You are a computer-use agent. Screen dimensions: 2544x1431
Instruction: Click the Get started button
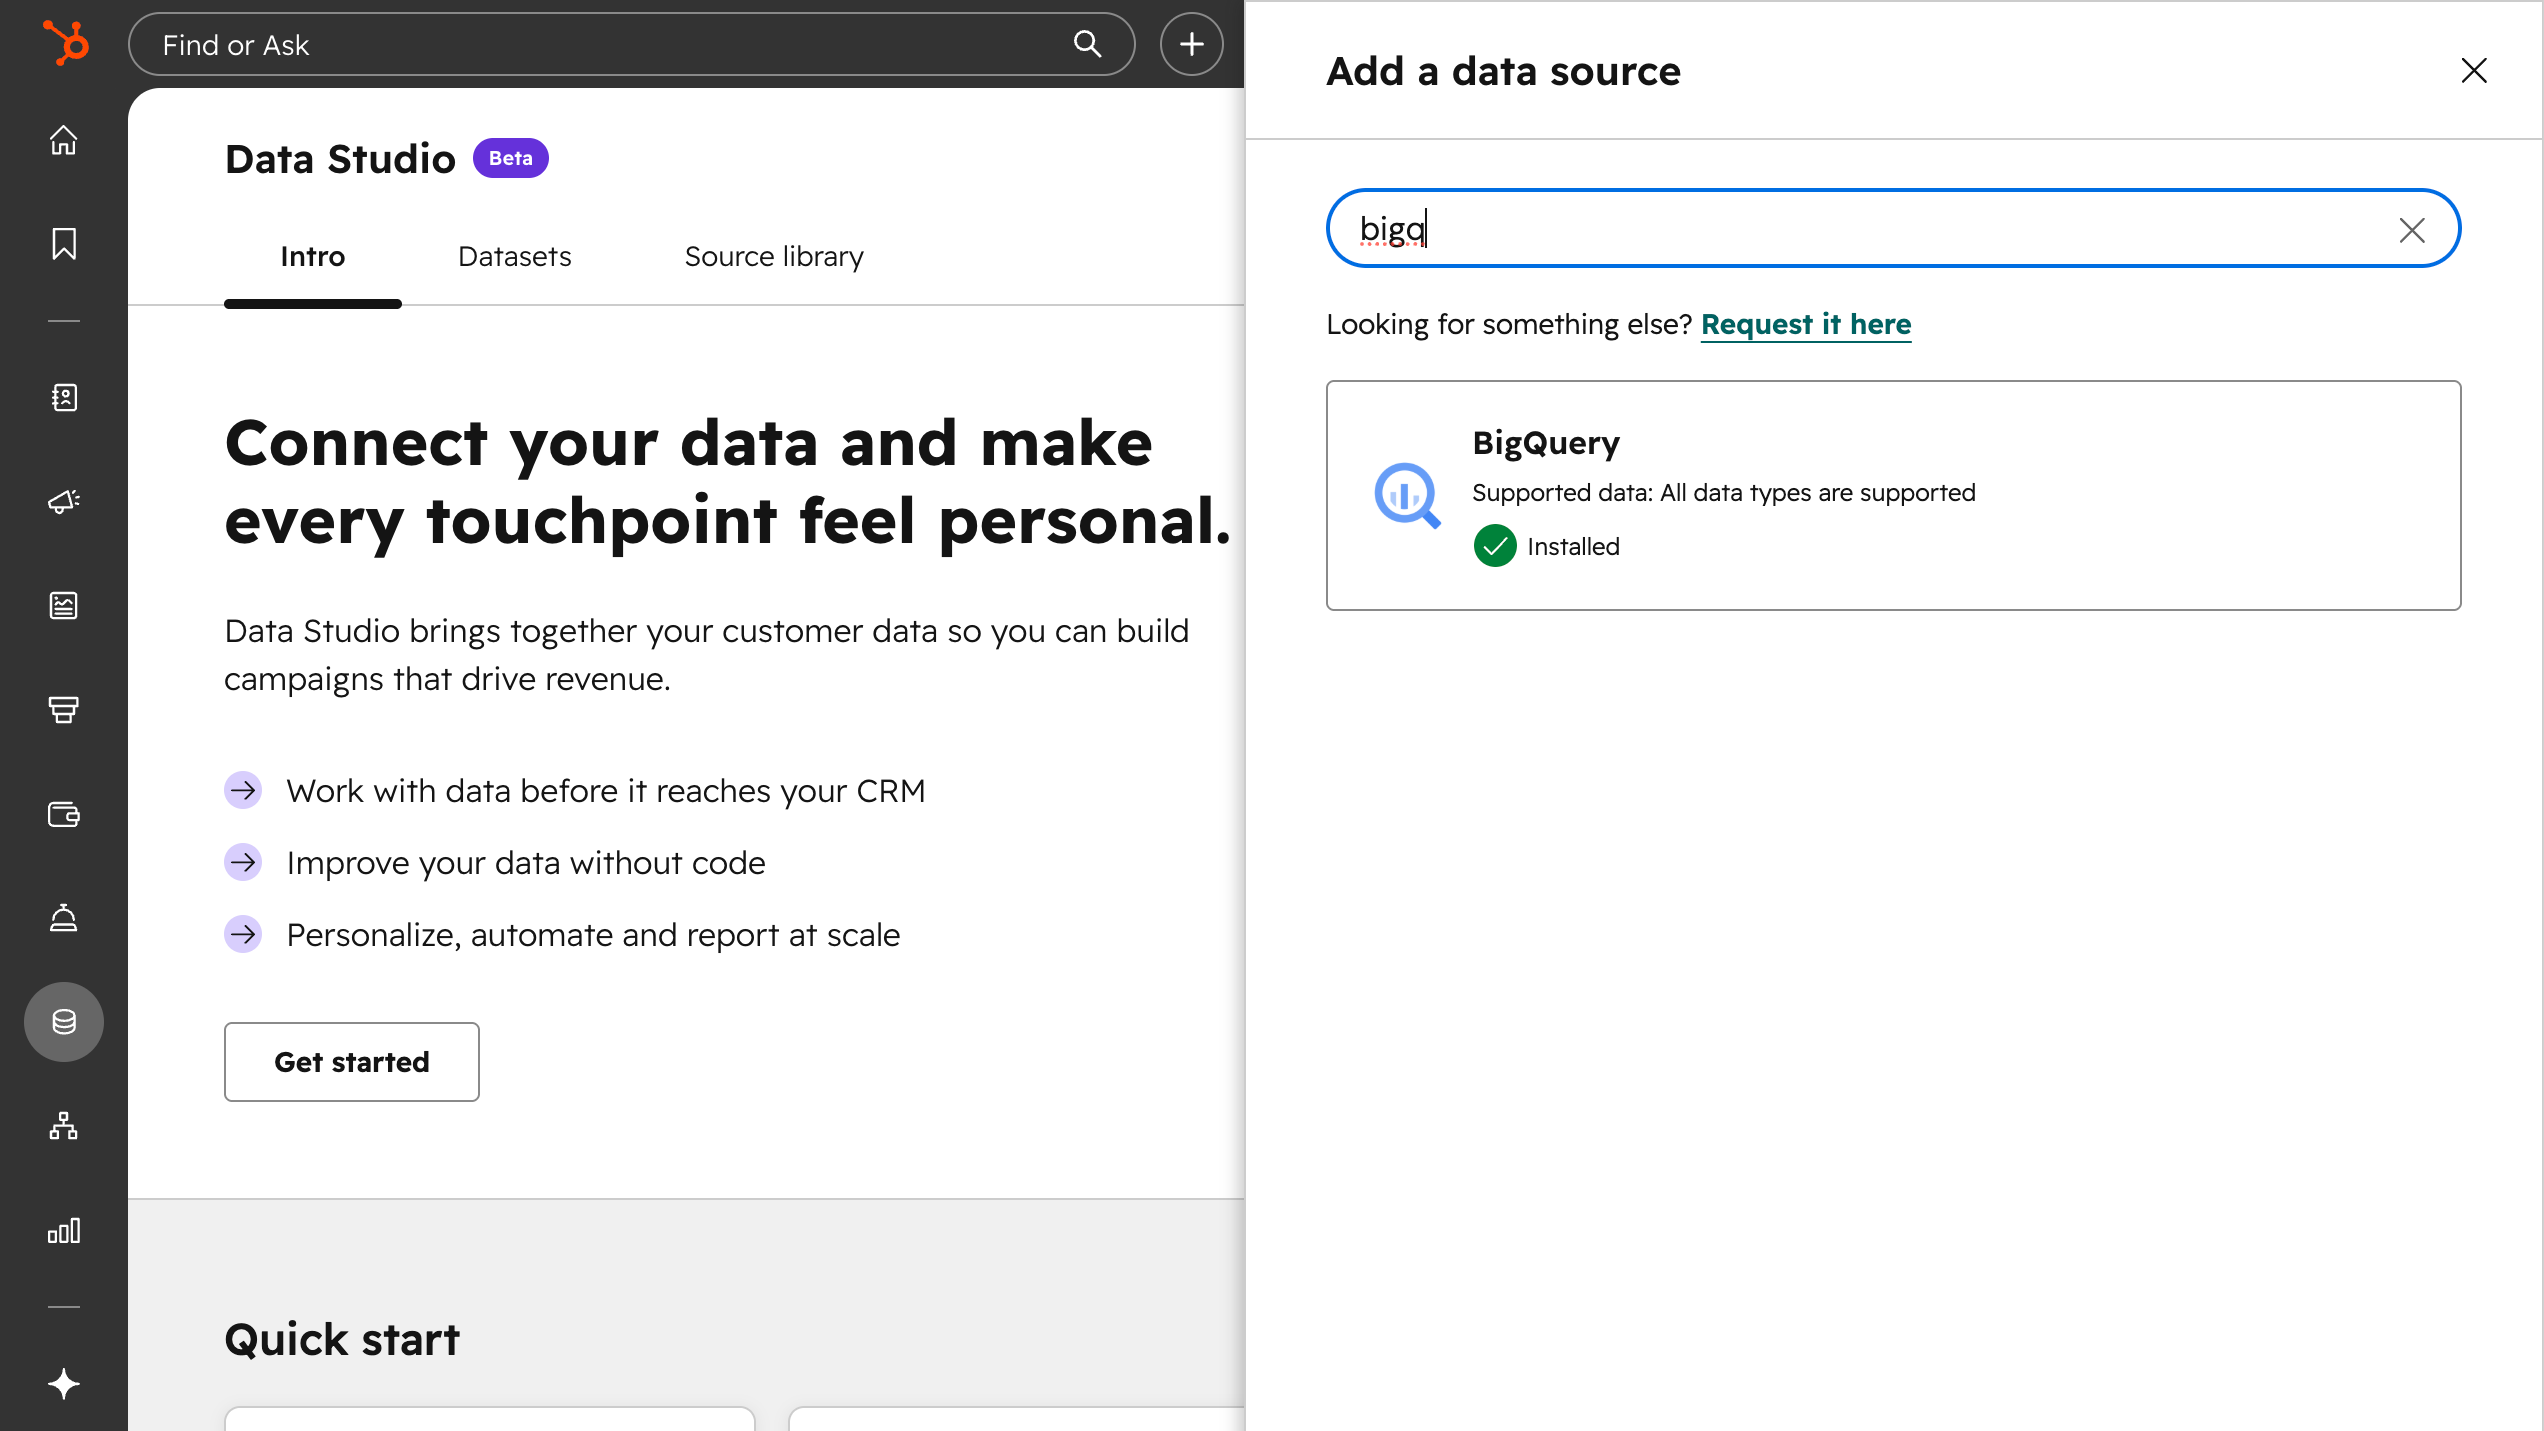[352, 1062]
